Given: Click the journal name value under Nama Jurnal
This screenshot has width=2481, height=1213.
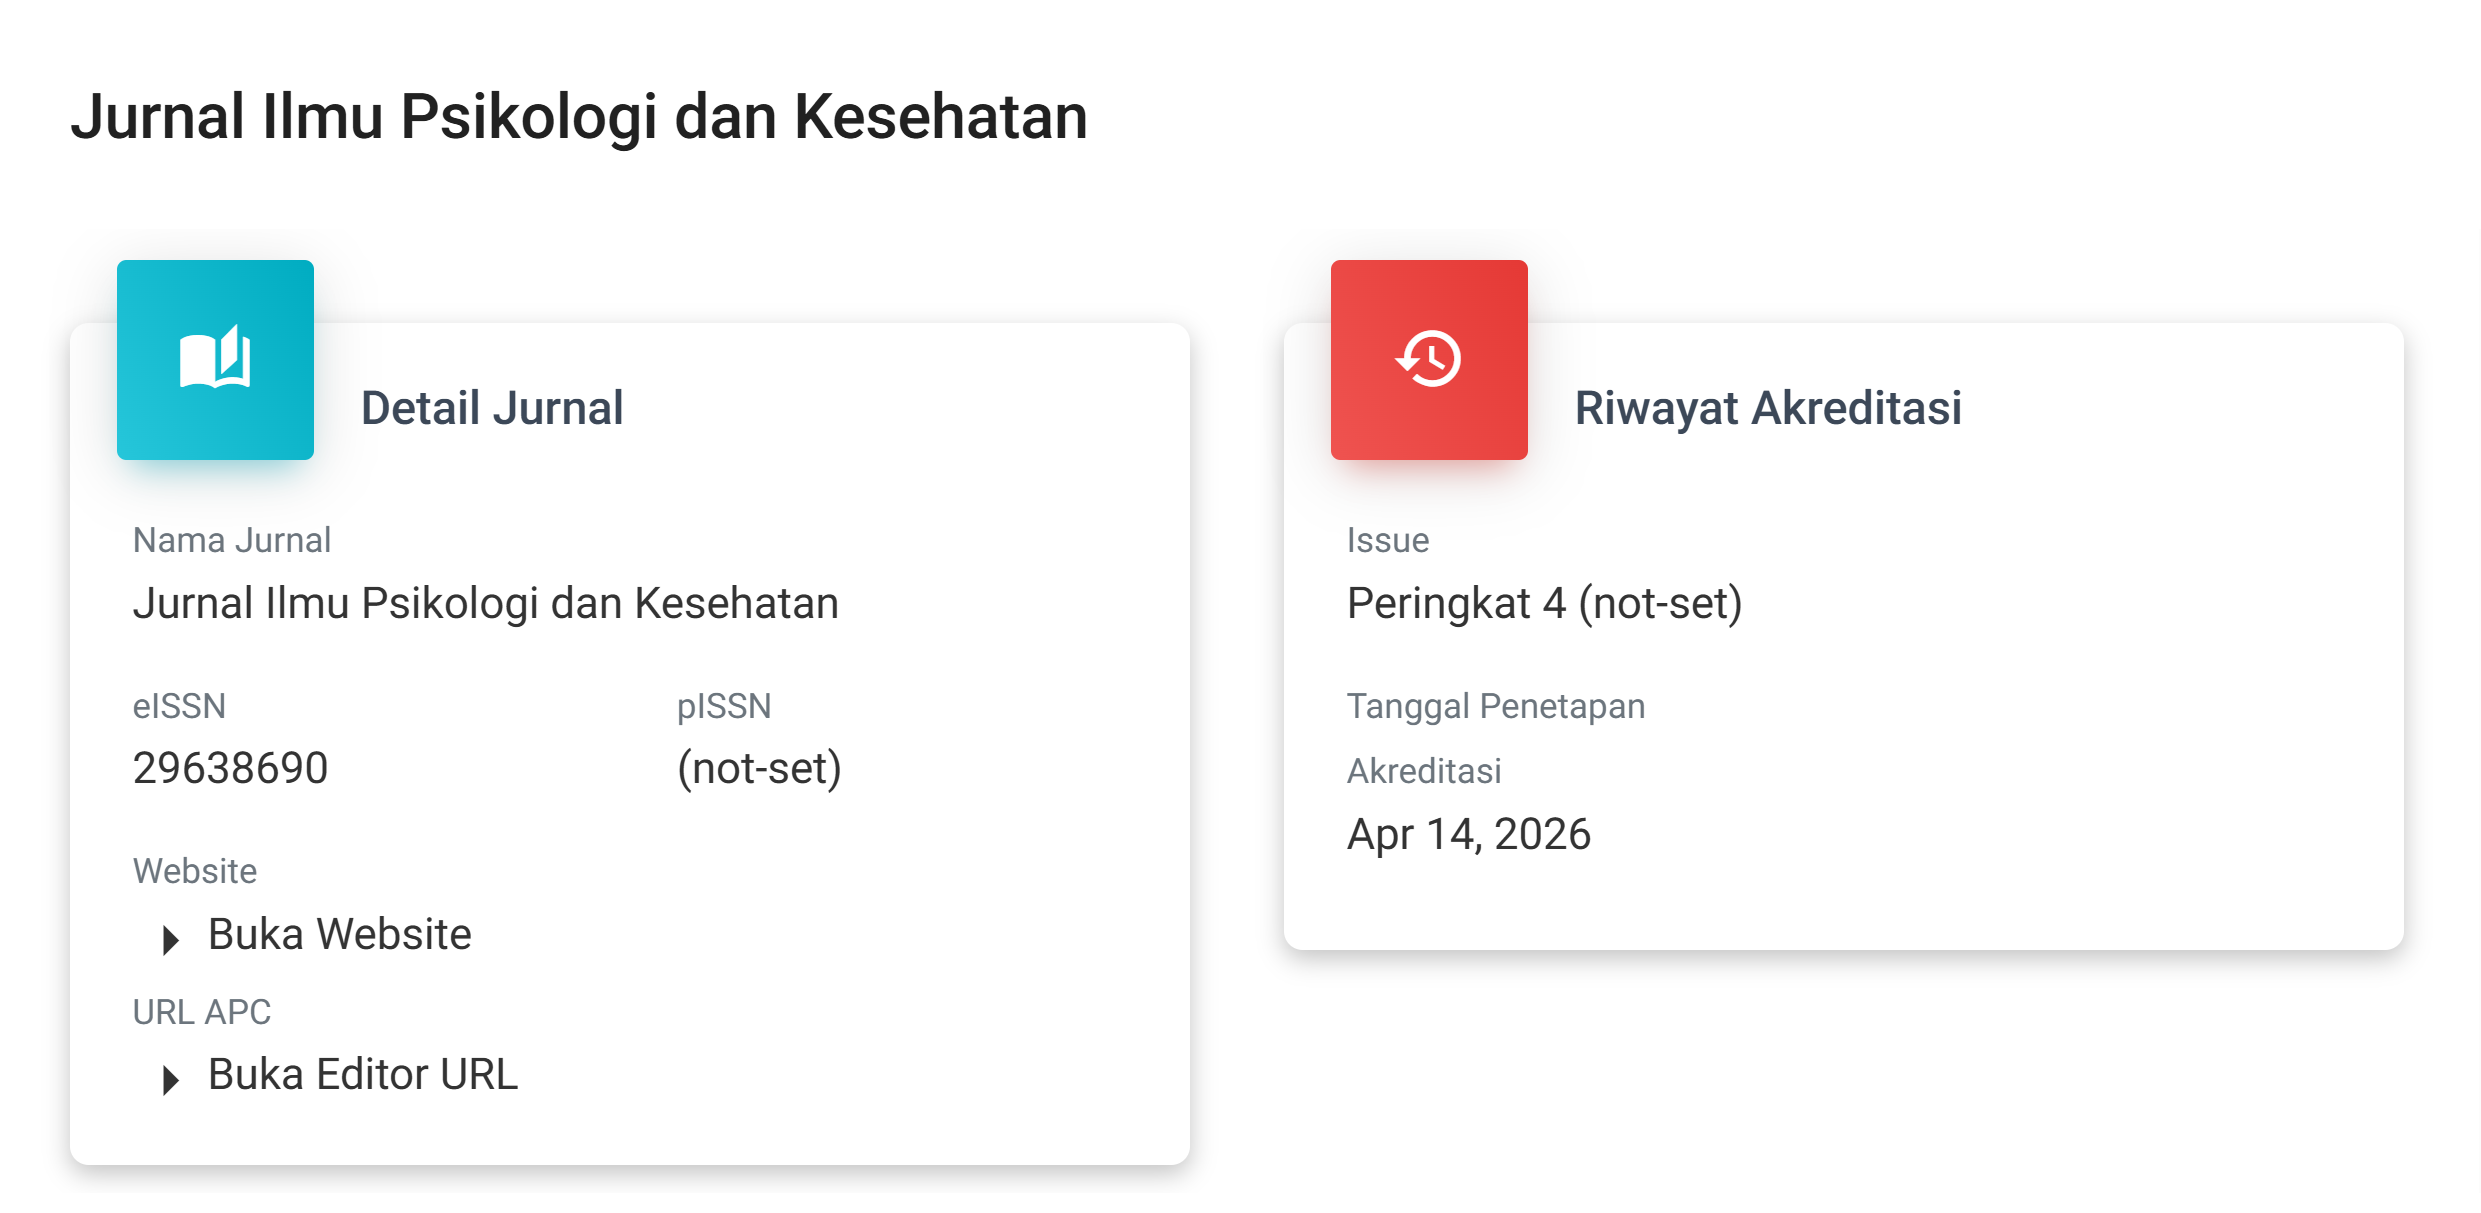Looking at the screenshot, I should [485, 604].
